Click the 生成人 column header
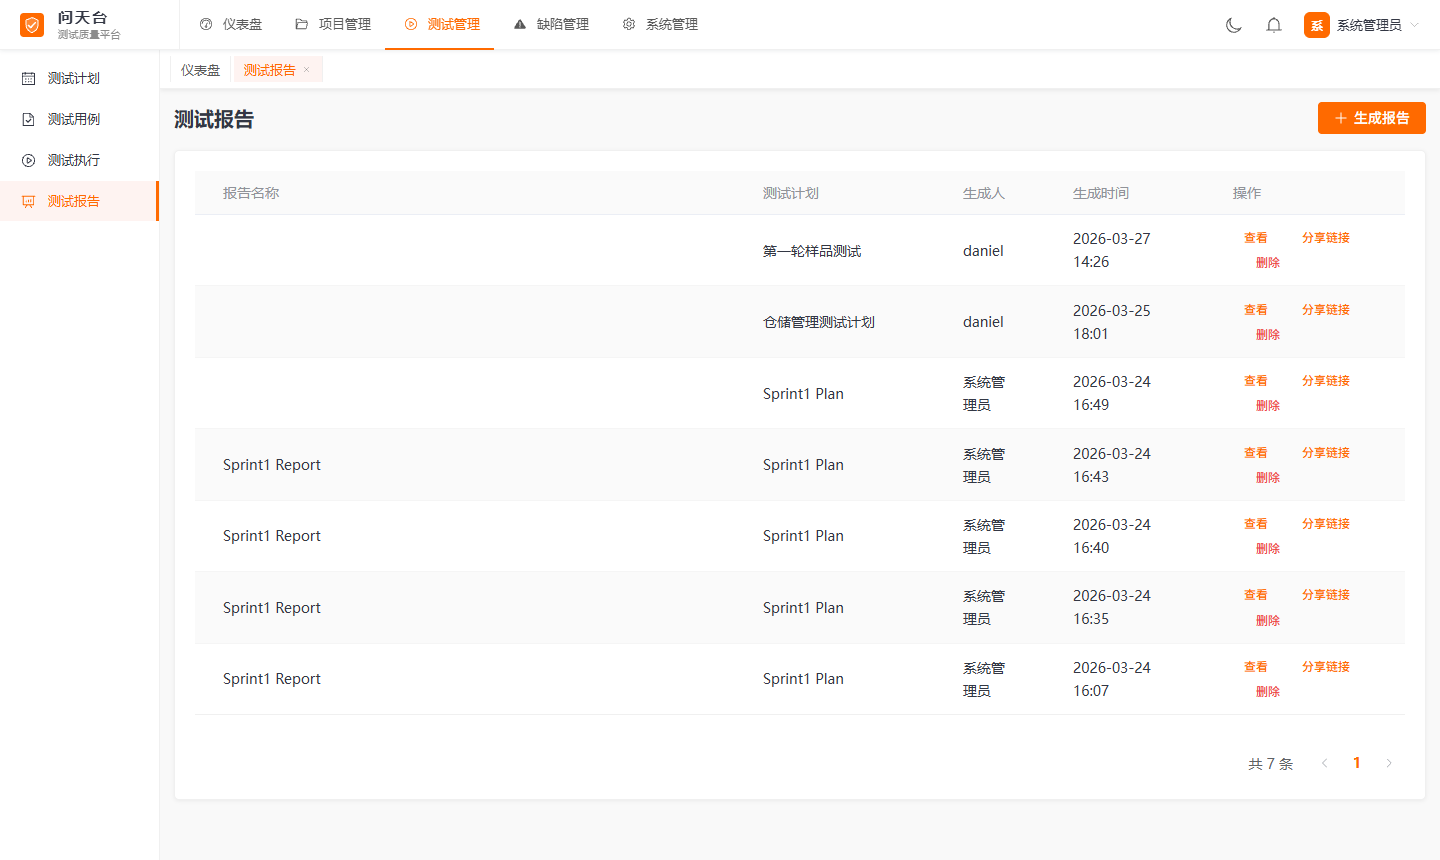Screen dimensions: 1440x860 tap(984, 193)
